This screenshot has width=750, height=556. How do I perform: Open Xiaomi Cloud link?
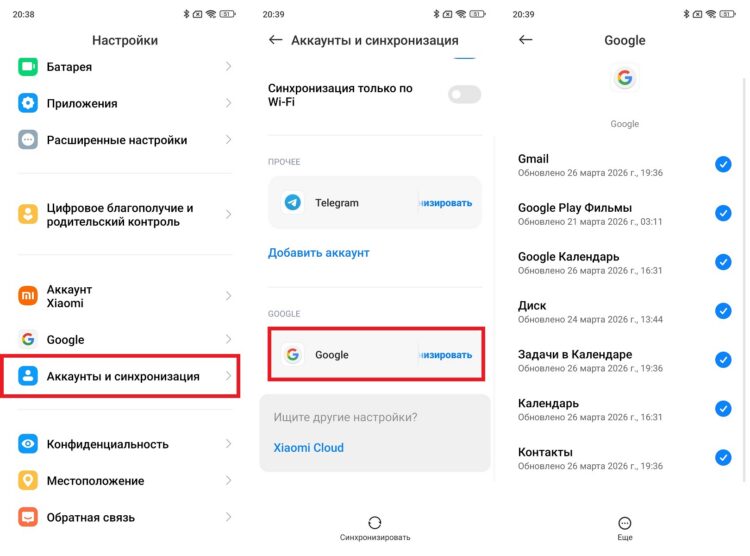(x=309, y=447)
